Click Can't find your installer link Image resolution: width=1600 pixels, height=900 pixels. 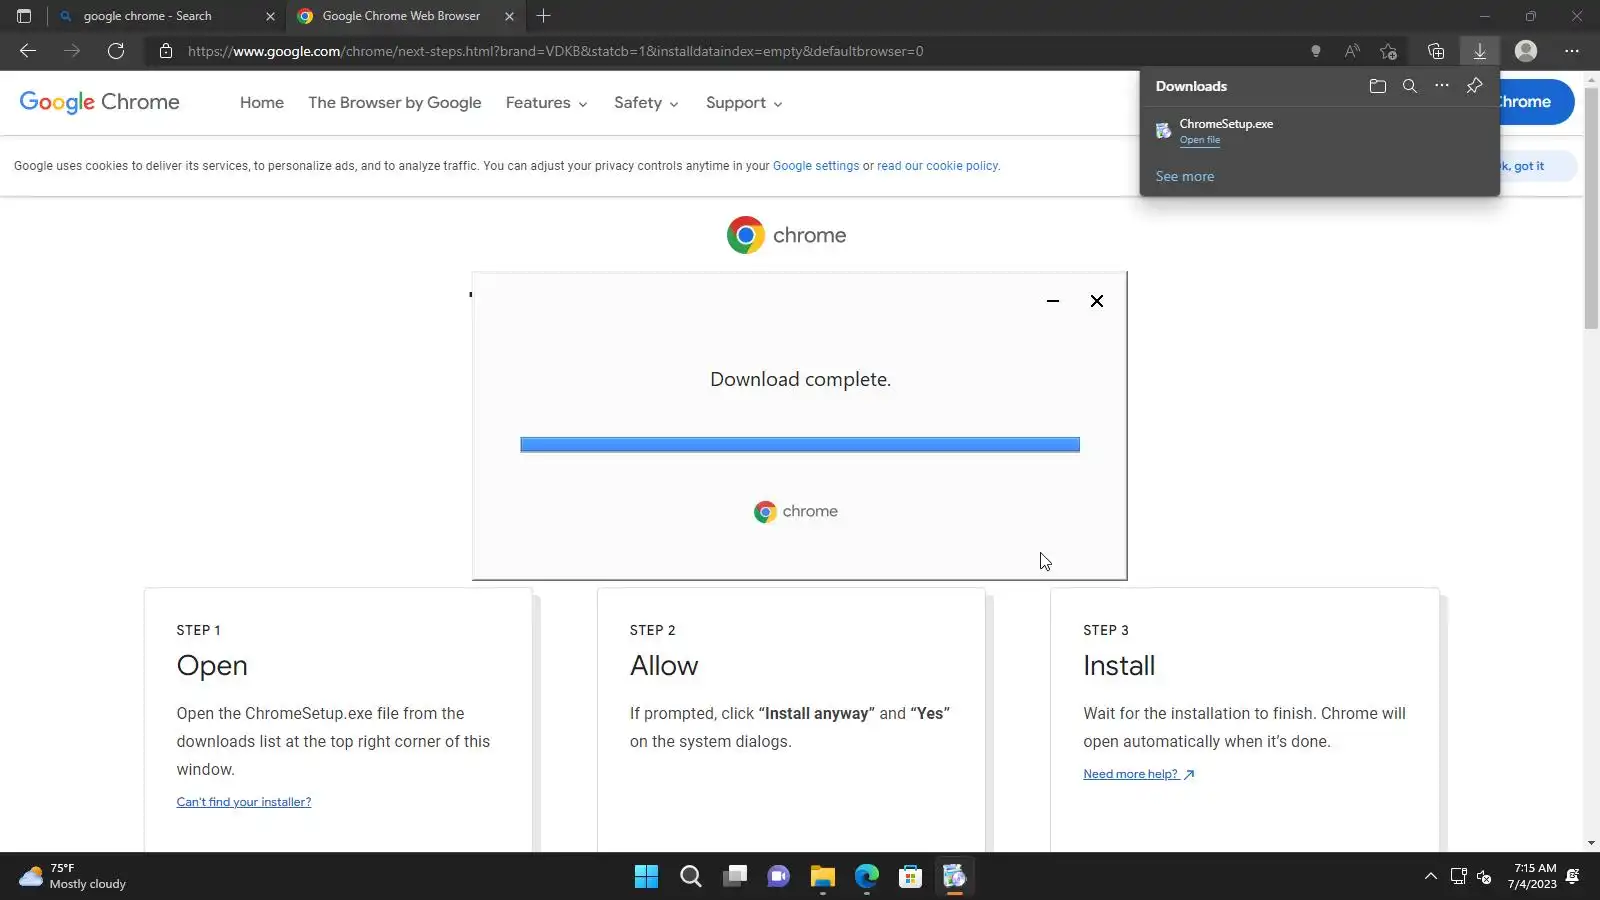pyautogui.click(x=244, y=802)
